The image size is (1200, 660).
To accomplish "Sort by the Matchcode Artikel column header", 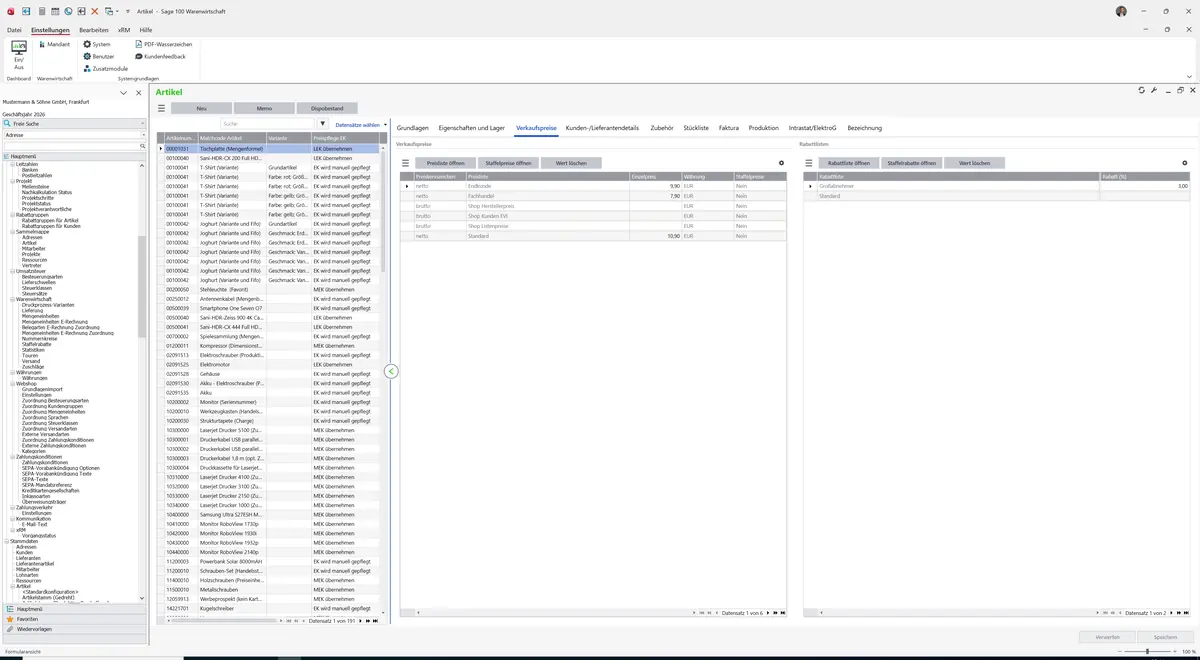I will click(x=231, y=138).
